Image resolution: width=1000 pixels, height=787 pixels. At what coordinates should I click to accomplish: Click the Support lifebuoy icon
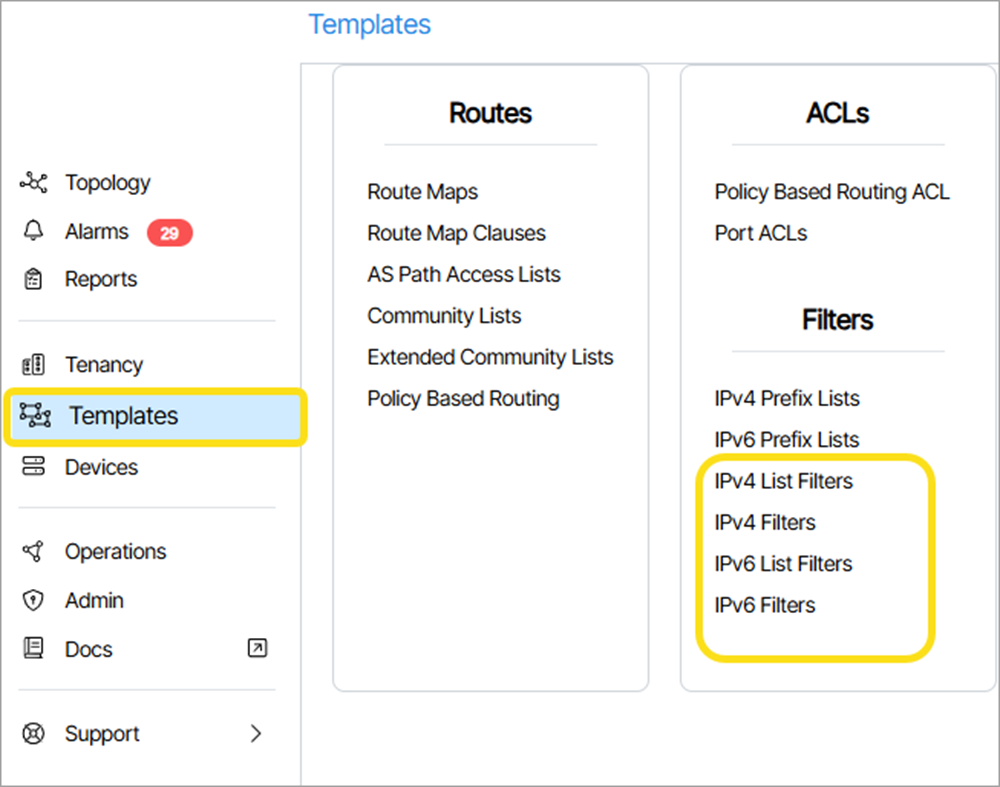point(34,734)
